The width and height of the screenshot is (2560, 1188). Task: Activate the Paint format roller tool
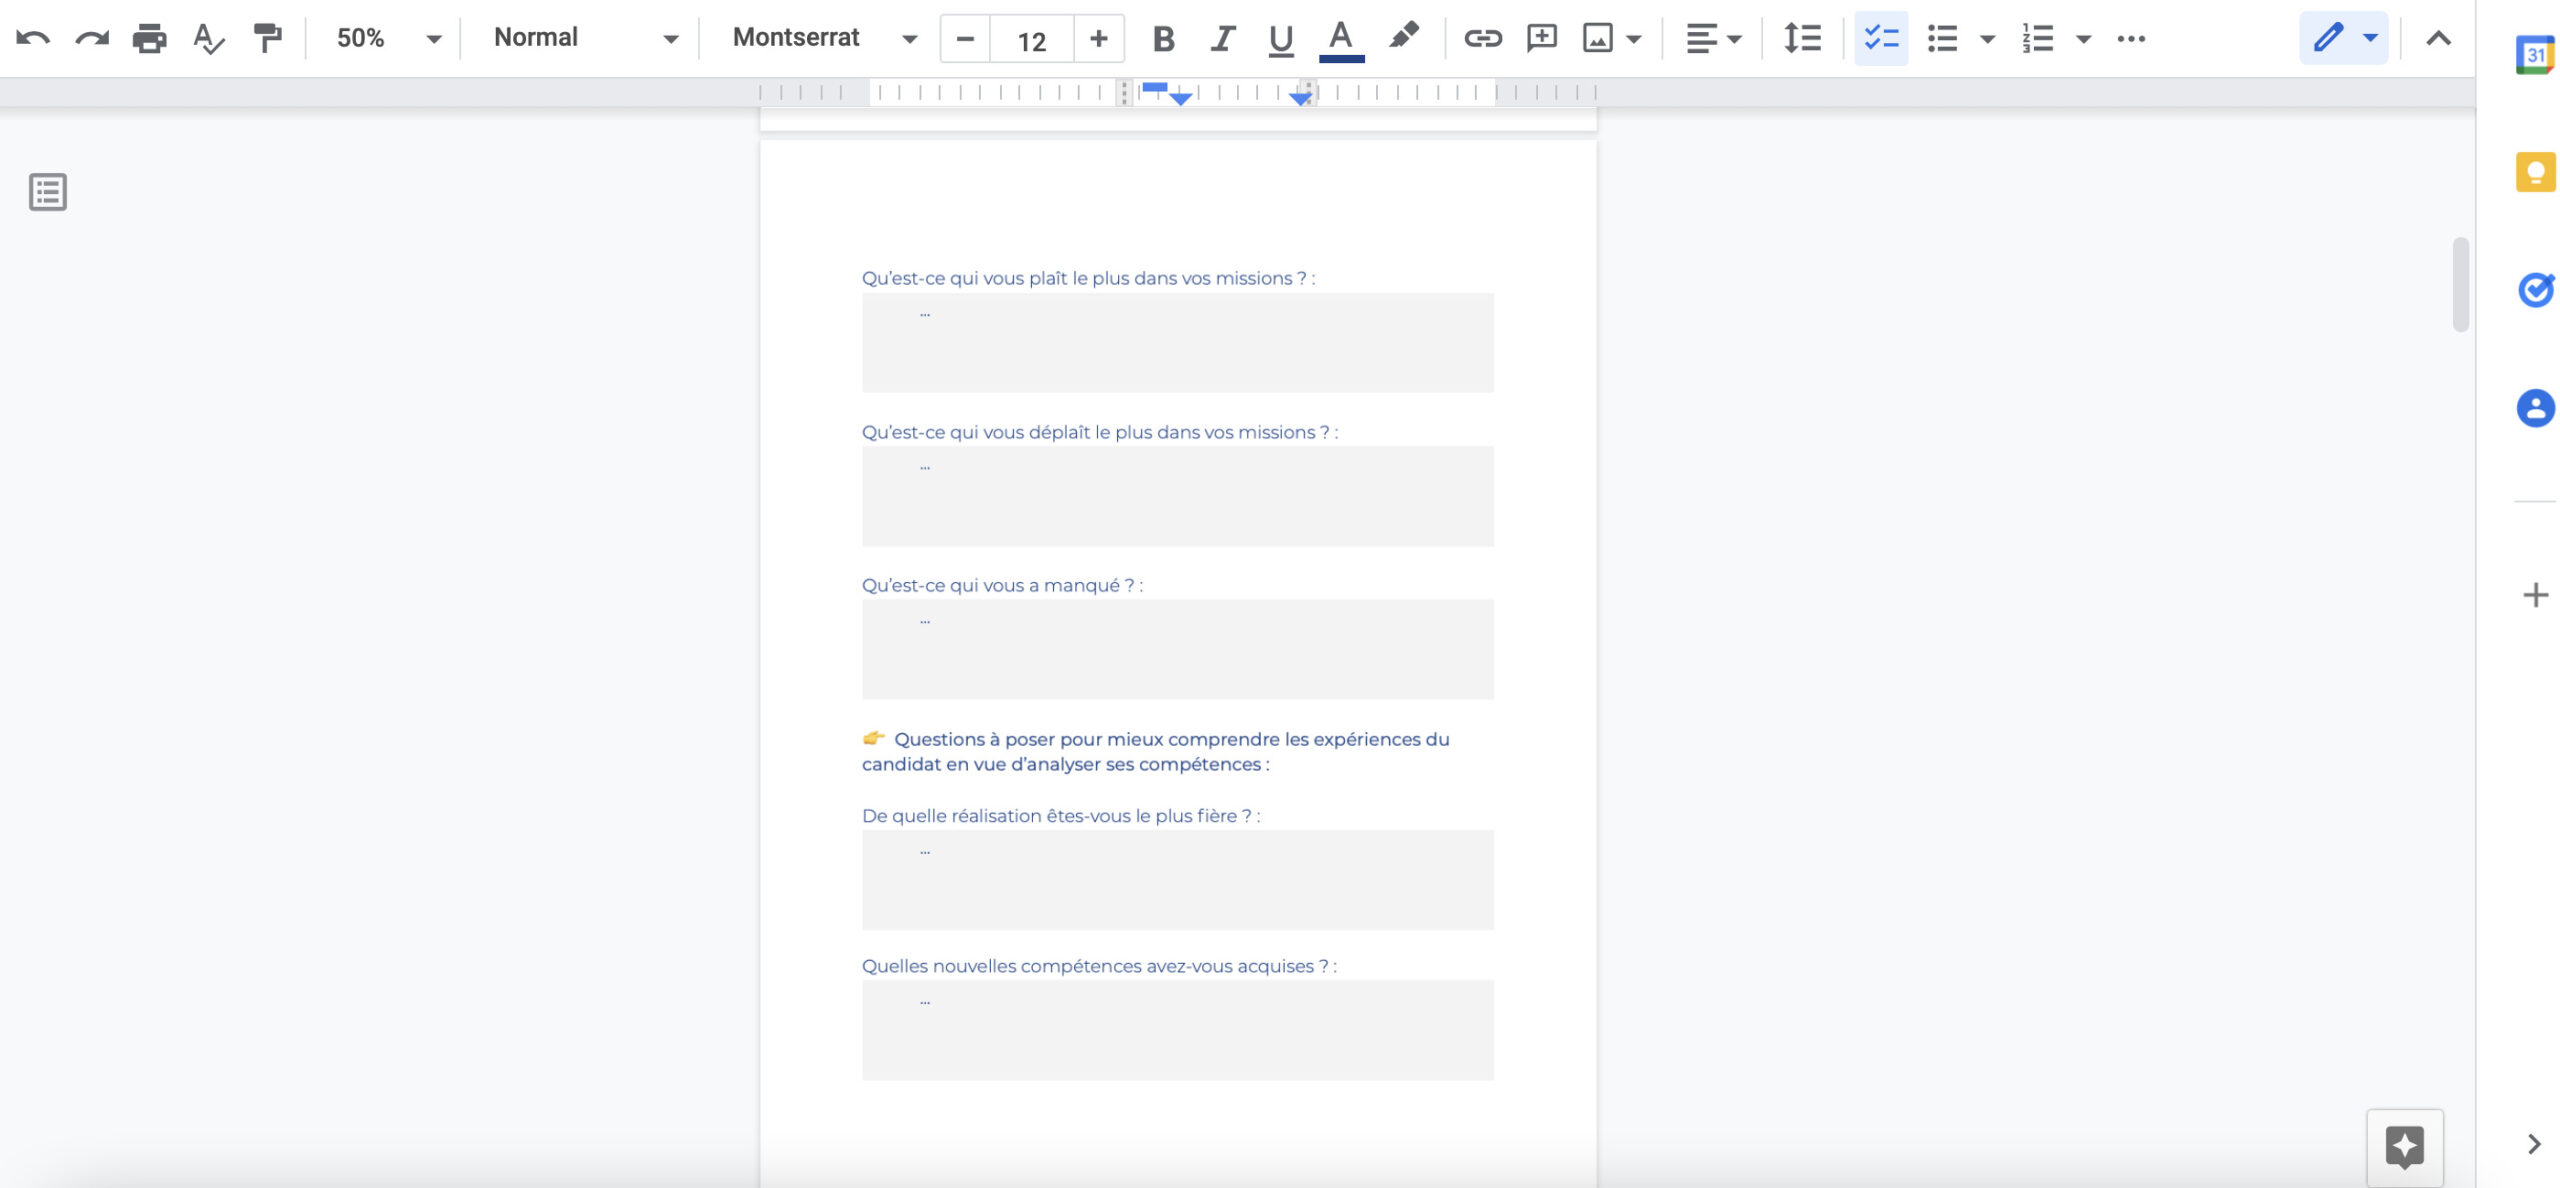(267, 39)
